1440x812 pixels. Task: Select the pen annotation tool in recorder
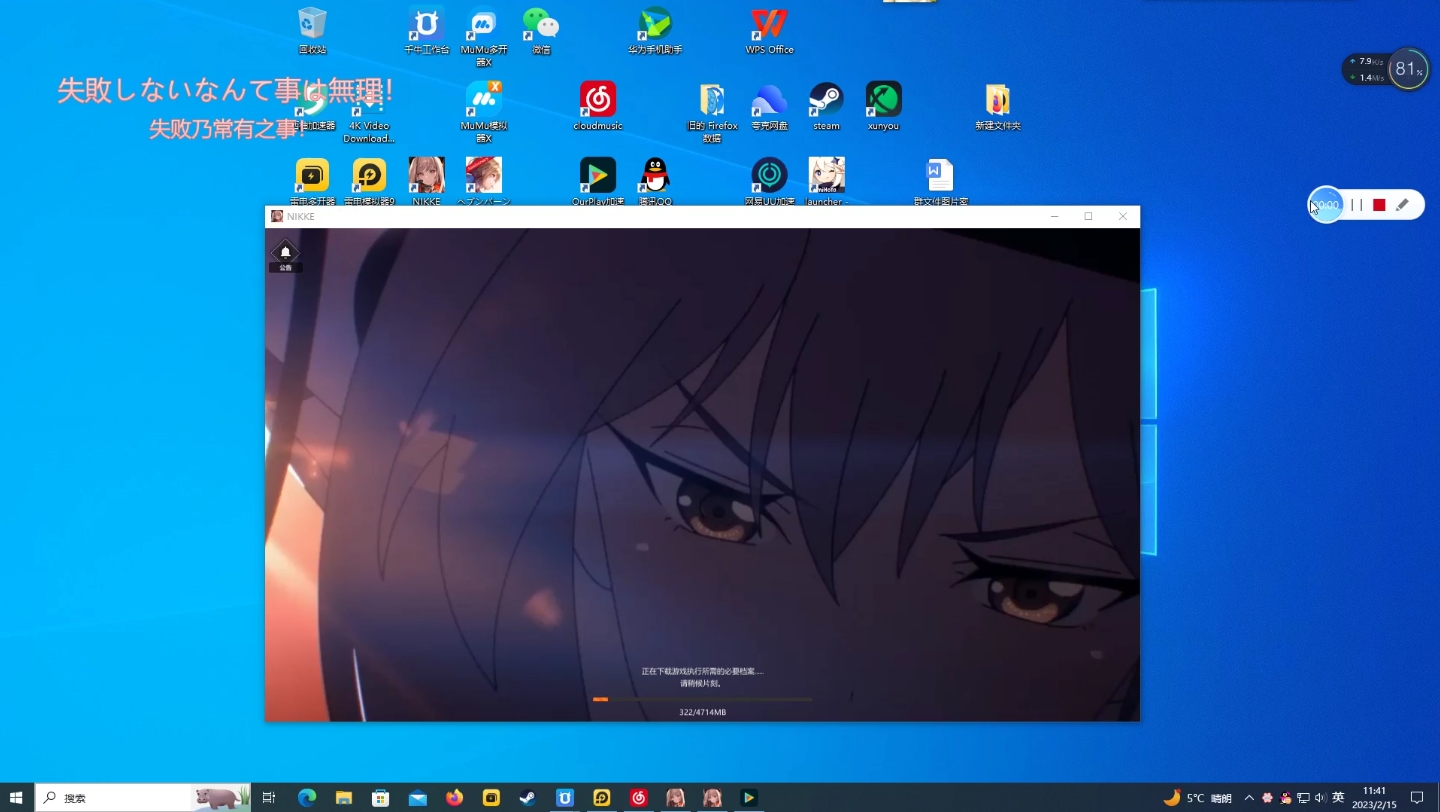pyautogui.click(x=1402, y=205)
